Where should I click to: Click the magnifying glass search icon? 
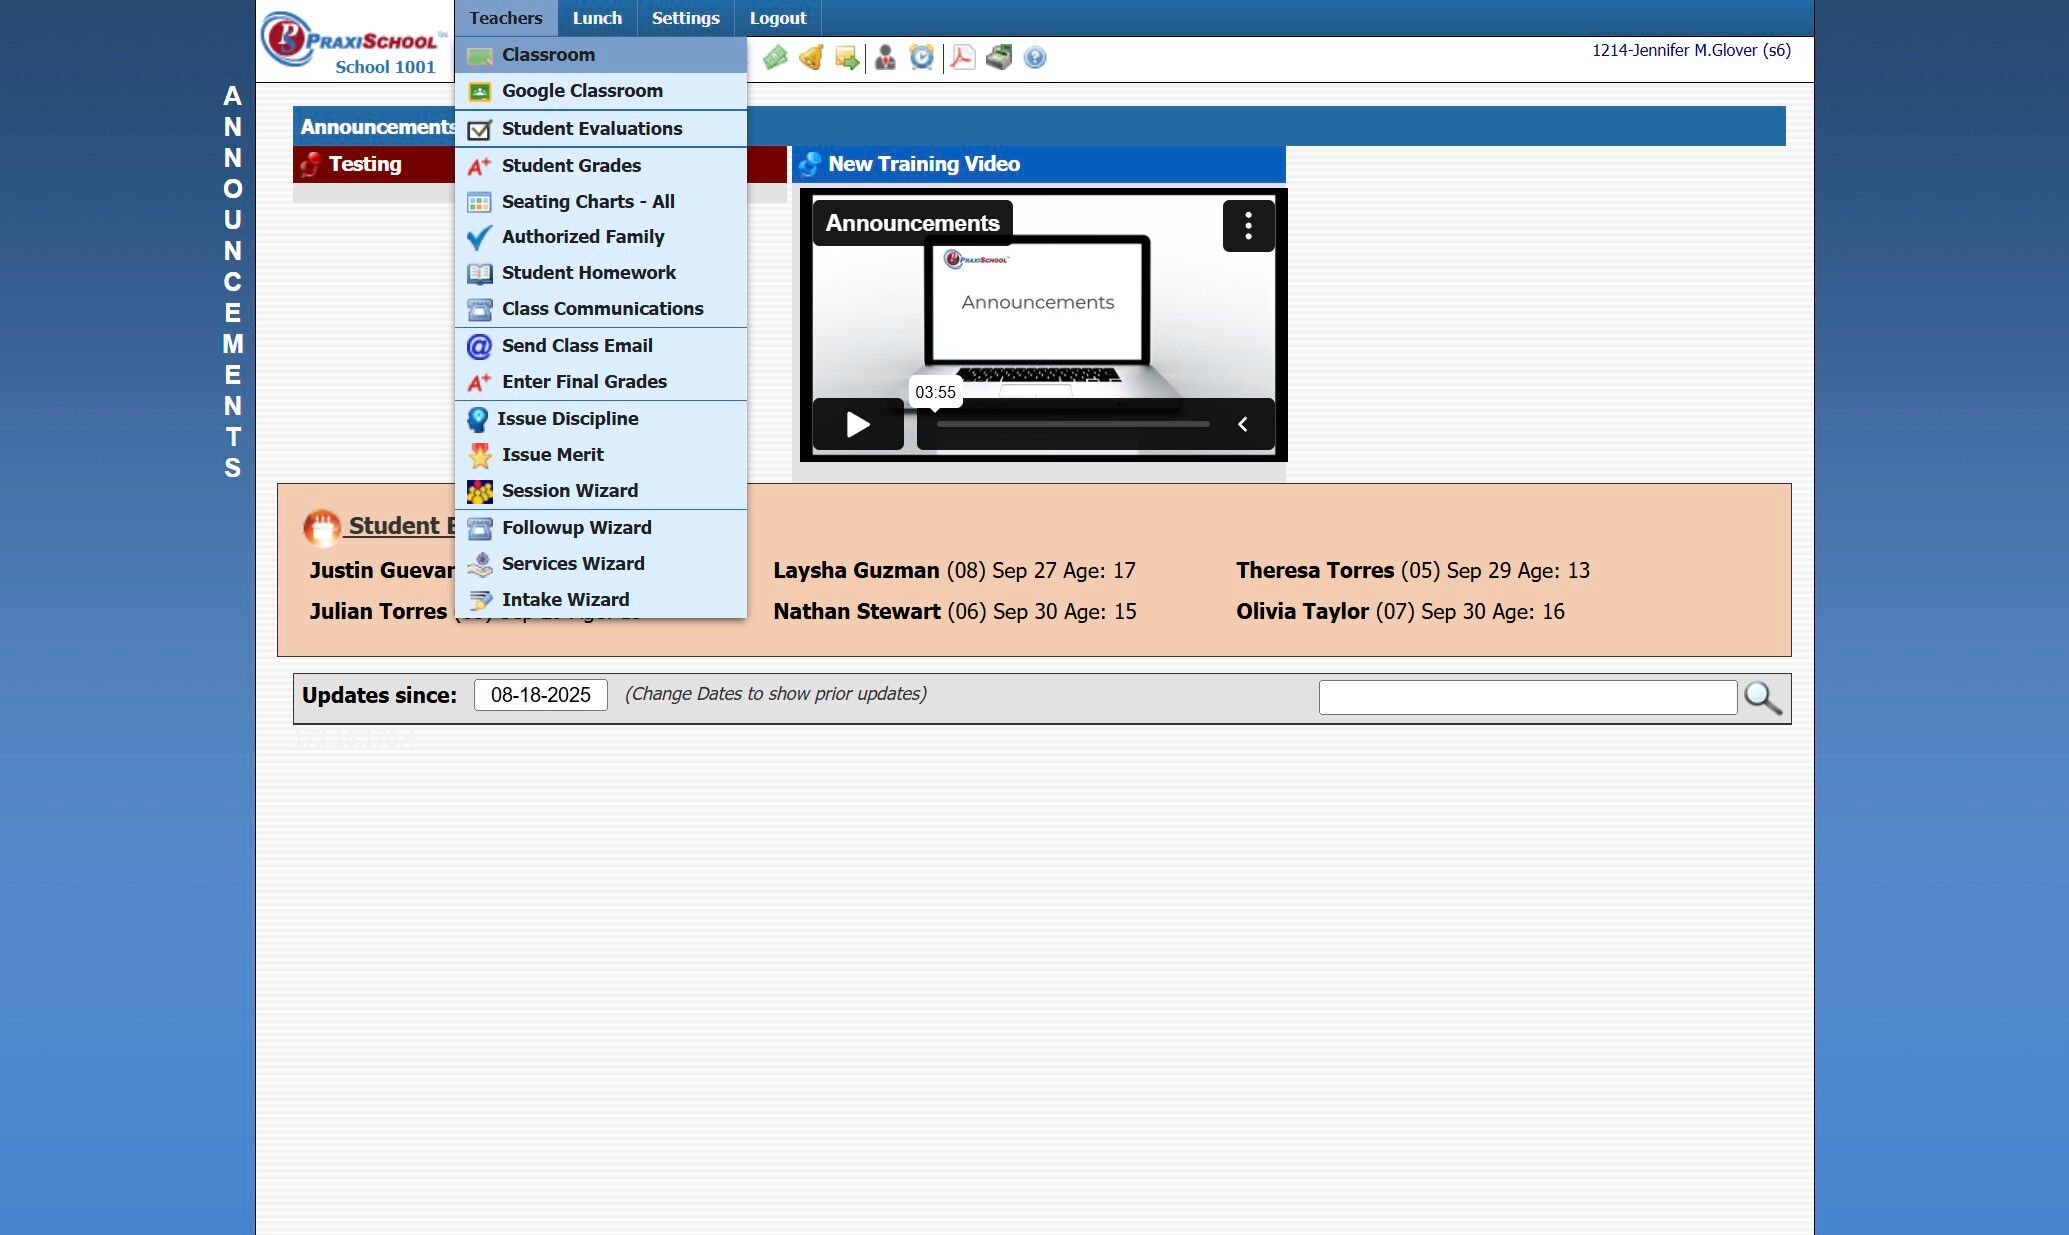pyautogui.click(x=1762, y=698)
